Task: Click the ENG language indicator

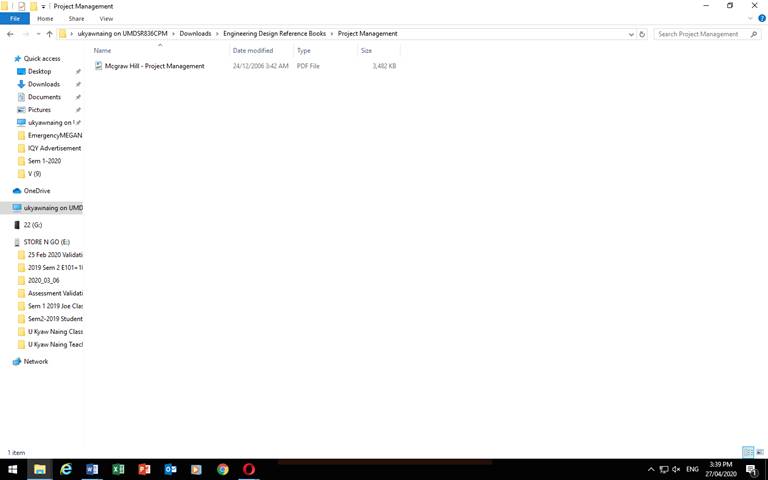Action: point(692,469)
